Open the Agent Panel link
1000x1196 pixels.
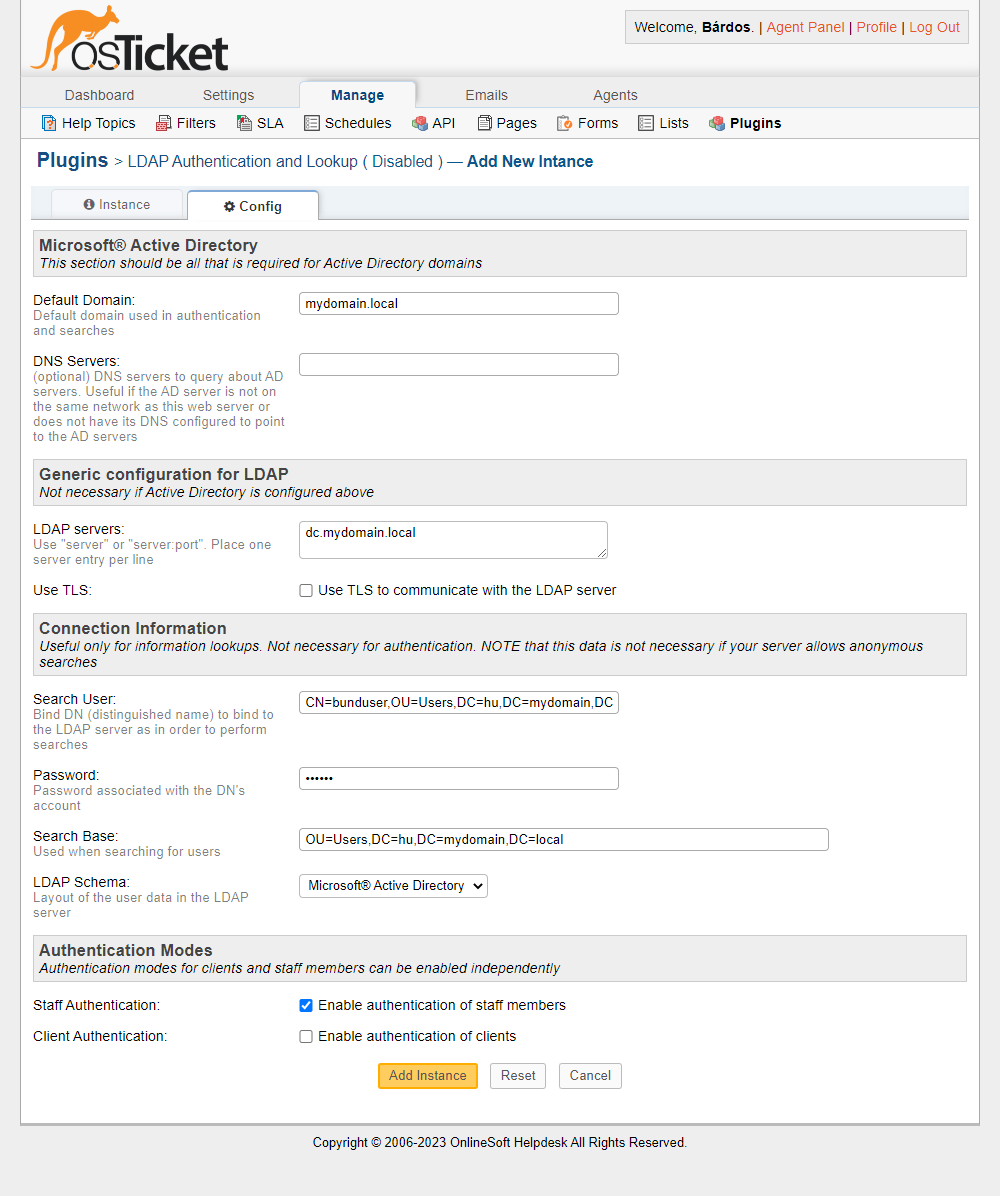tap(804, 27)
